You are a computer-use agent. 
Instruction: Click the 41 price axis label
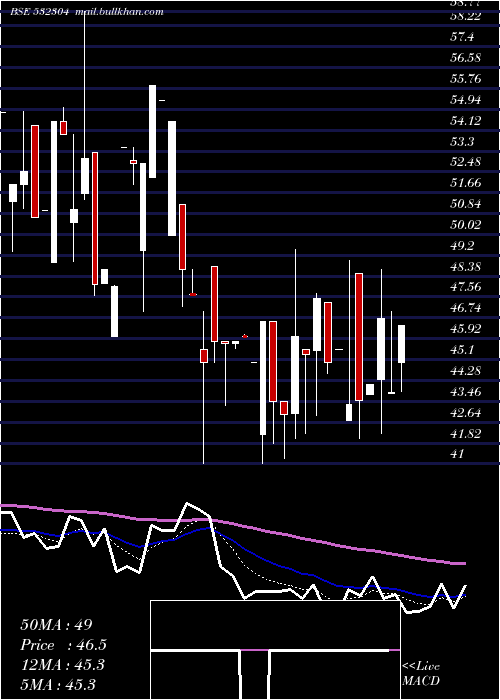tap(456, 454)
